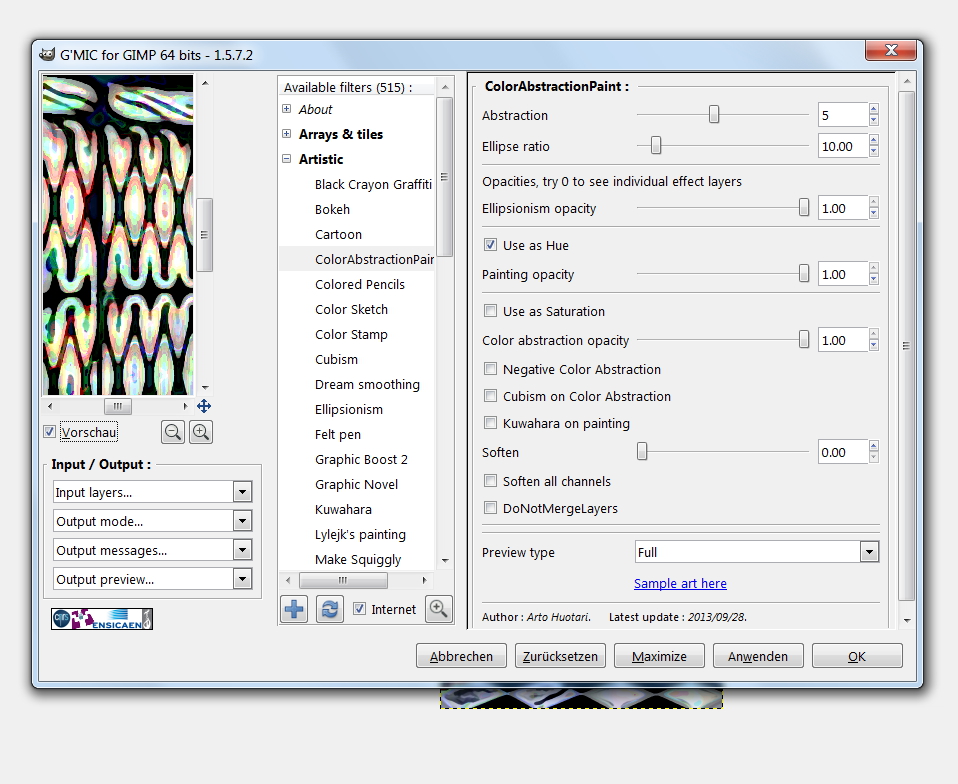Screen dimensions: 958x784
Task: Click the Soften value field
Action: [843, 452]
